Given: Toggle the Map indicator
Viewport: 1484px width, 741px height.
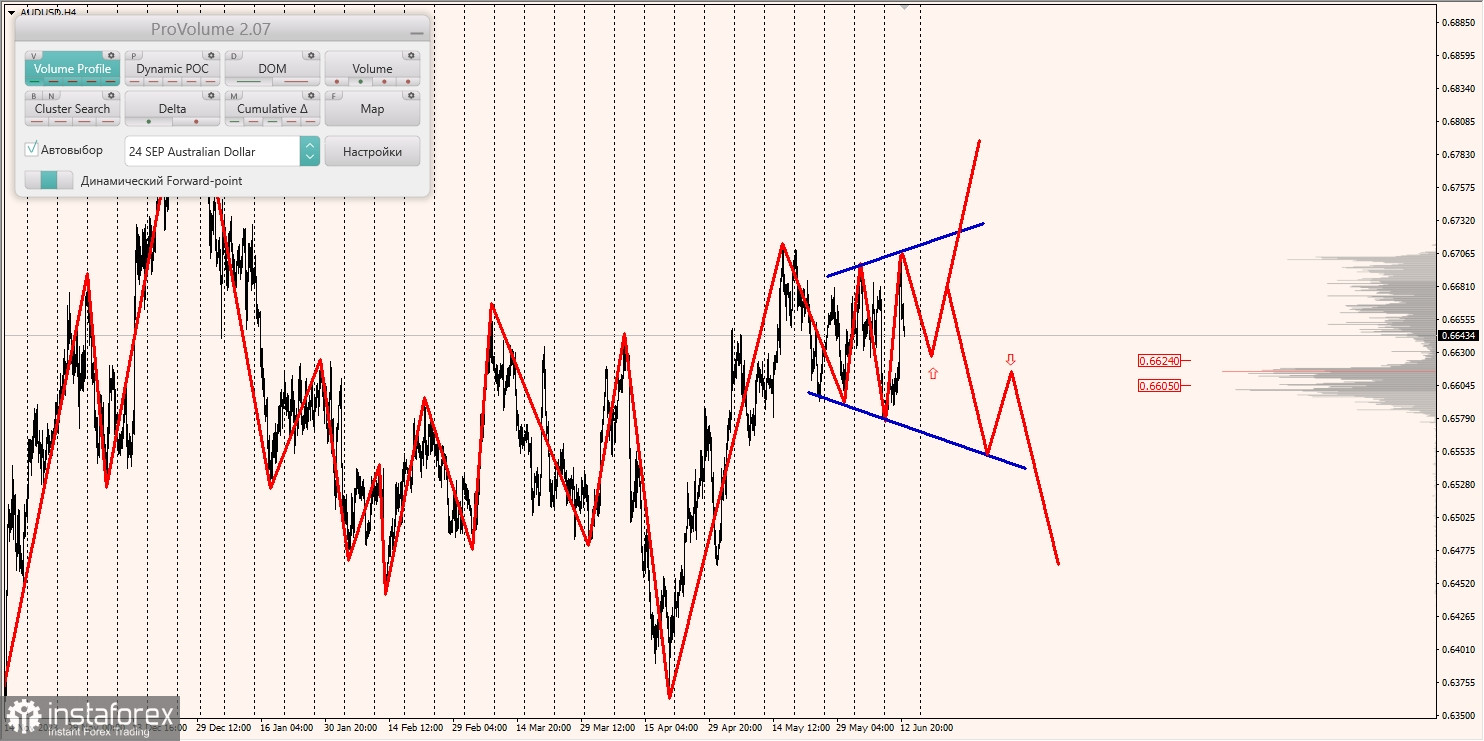Looking at the screenshot, I should (x=372, y=108).
